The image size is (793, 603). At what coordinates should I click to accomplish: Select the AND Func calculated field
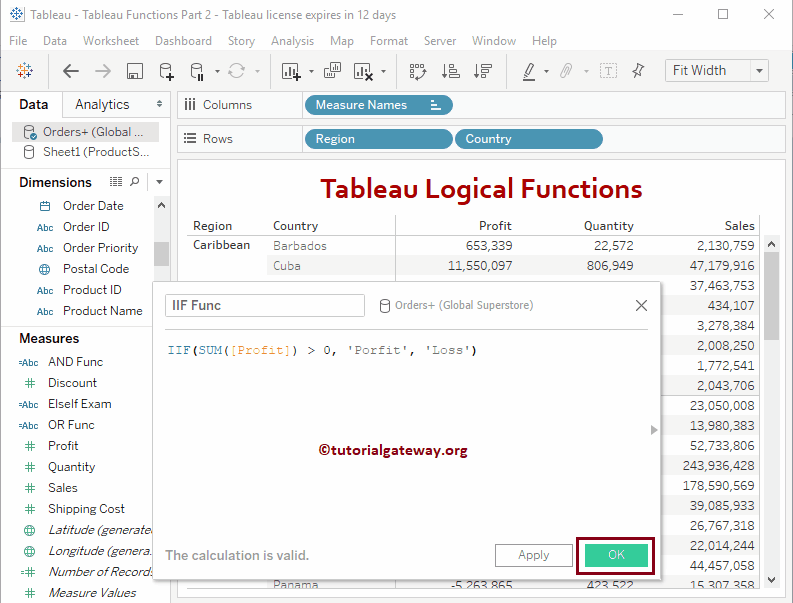coord(75,362)
